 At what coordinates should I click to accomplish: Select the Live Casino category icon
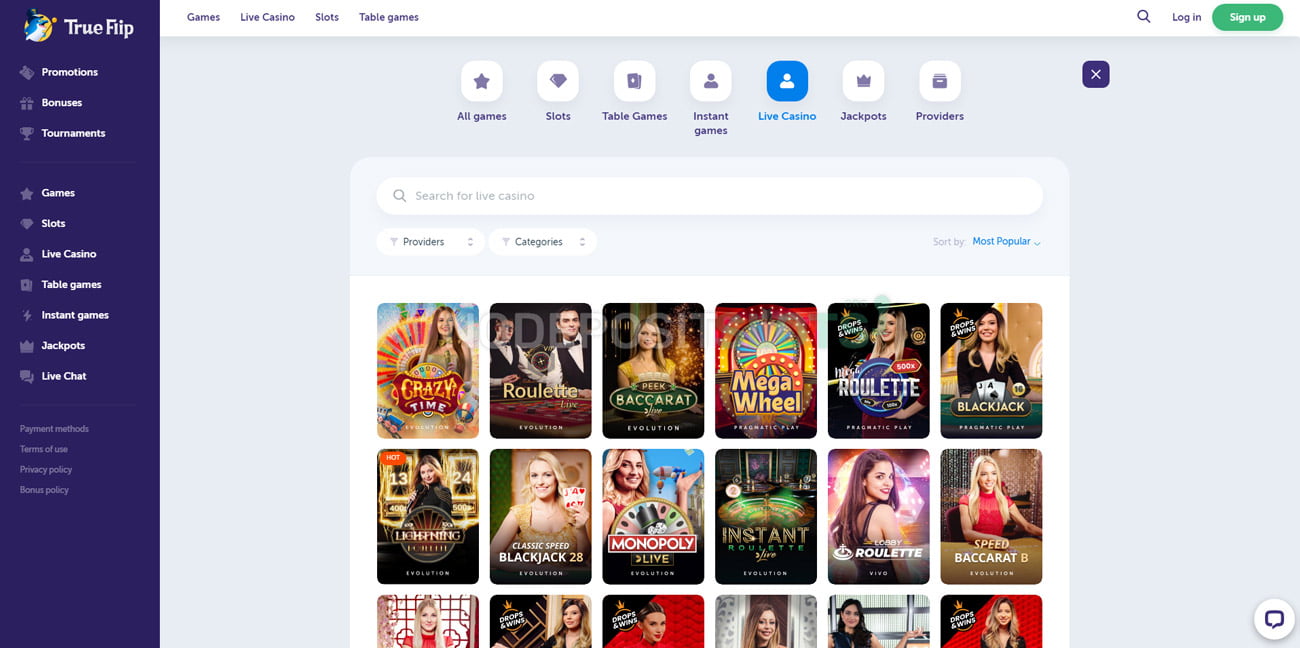[x=787, y=81]
